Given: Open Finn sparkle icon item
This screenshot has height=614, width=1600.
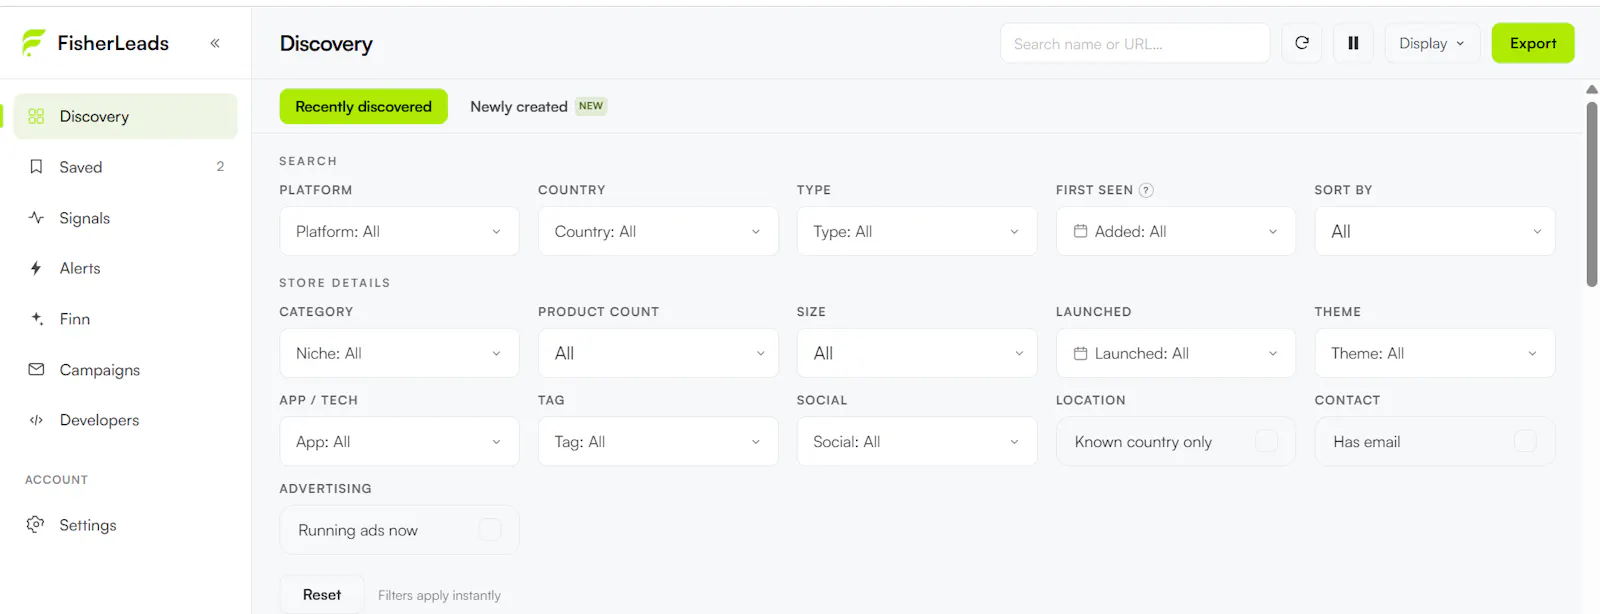Looking at the screenshot, I should pos(36,319).
